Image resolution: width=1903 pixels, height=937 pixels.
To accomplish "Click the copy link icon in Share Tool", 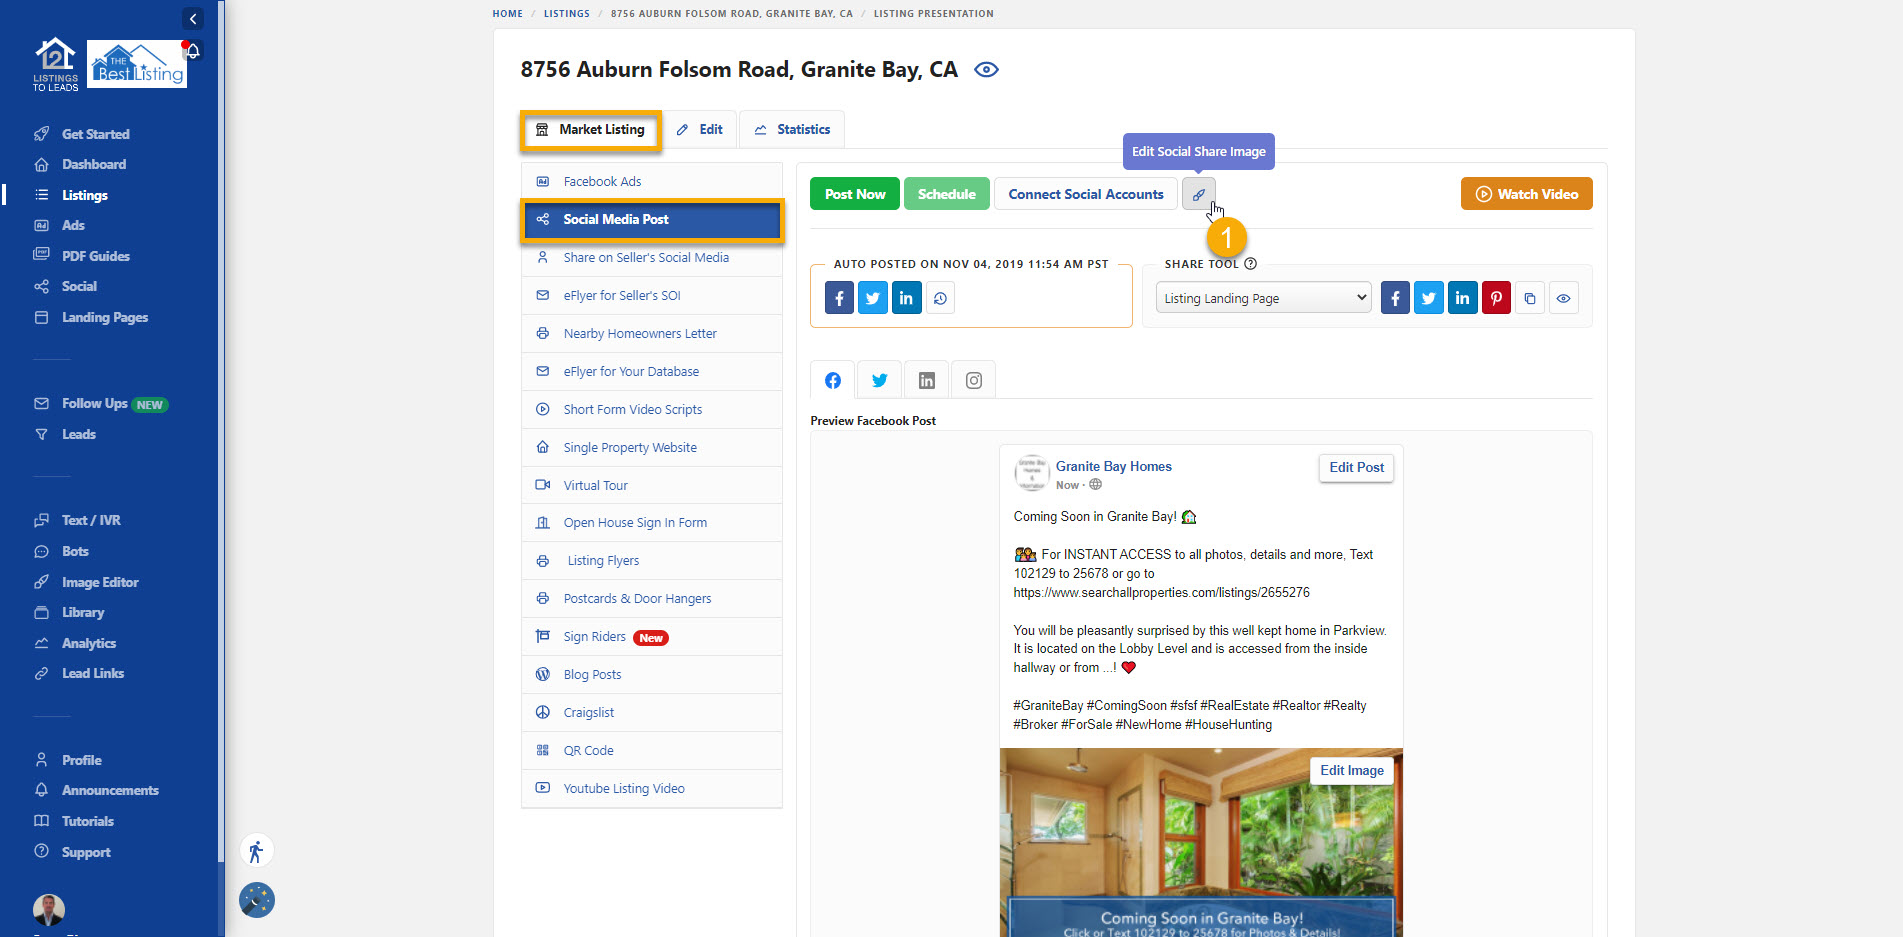I will (1530, 298).
